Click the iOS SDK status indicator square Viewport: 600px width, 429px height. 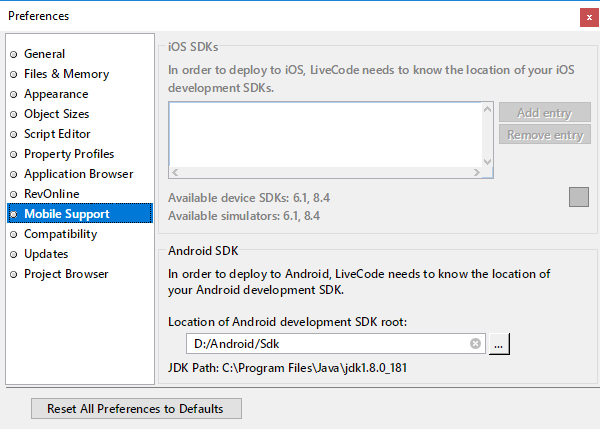click(579, 197)
